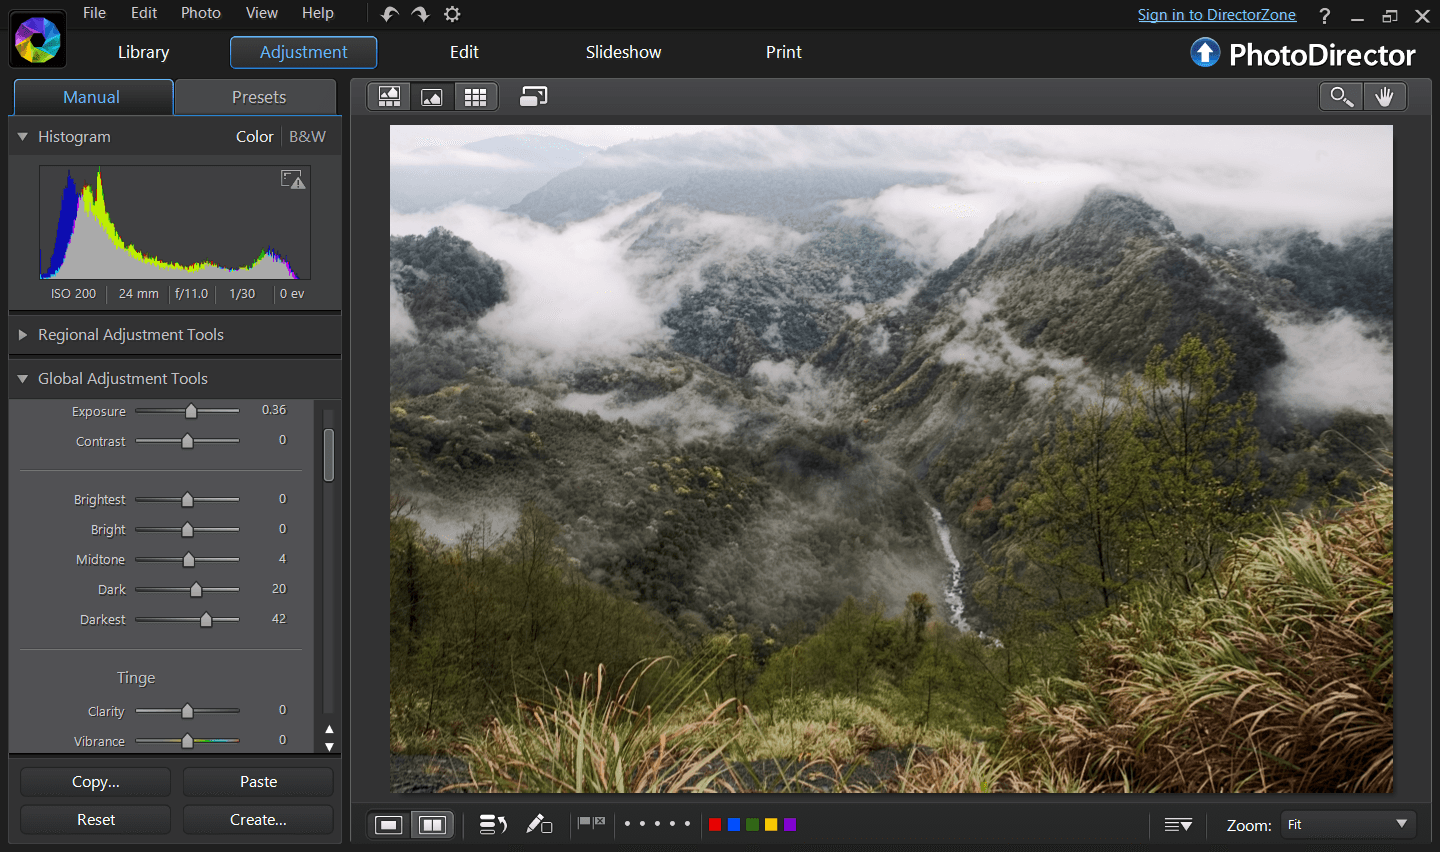Viewport: 1440px width, 852px height.
Task: Open help with the question mark icon
Action: (1325, 15)
